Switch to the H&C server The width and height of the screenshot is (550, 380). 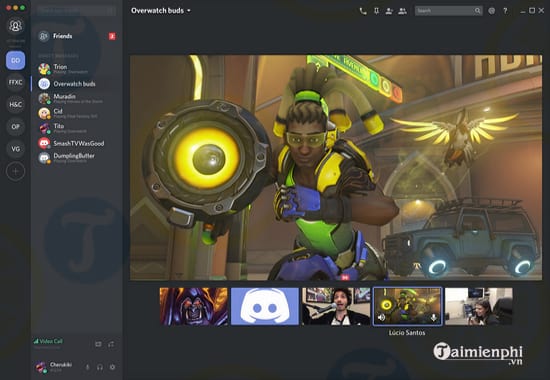(x=15, y=105)
